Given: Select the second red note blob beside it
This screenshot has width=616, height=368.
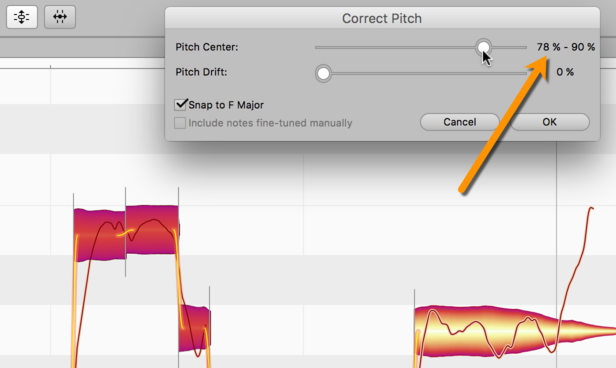Looking at the screenshot, I should (152, 230).
